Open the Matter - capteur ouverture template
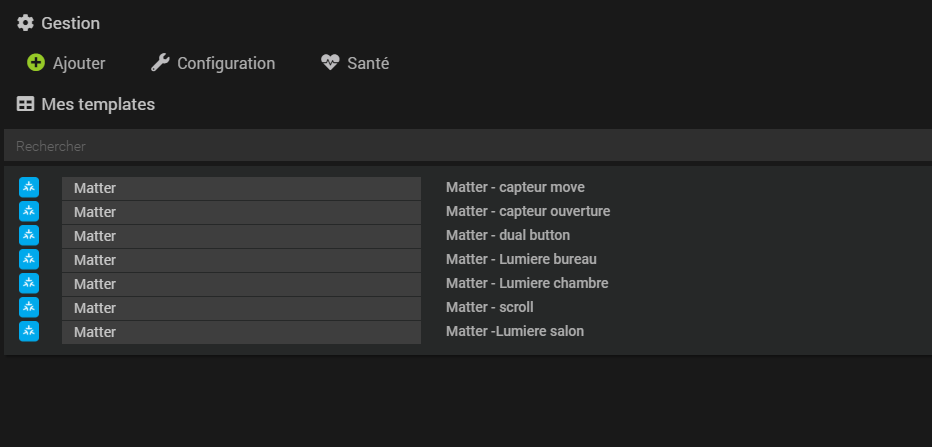Viewport: 932px width, 447px height. [x=527, y=211]
